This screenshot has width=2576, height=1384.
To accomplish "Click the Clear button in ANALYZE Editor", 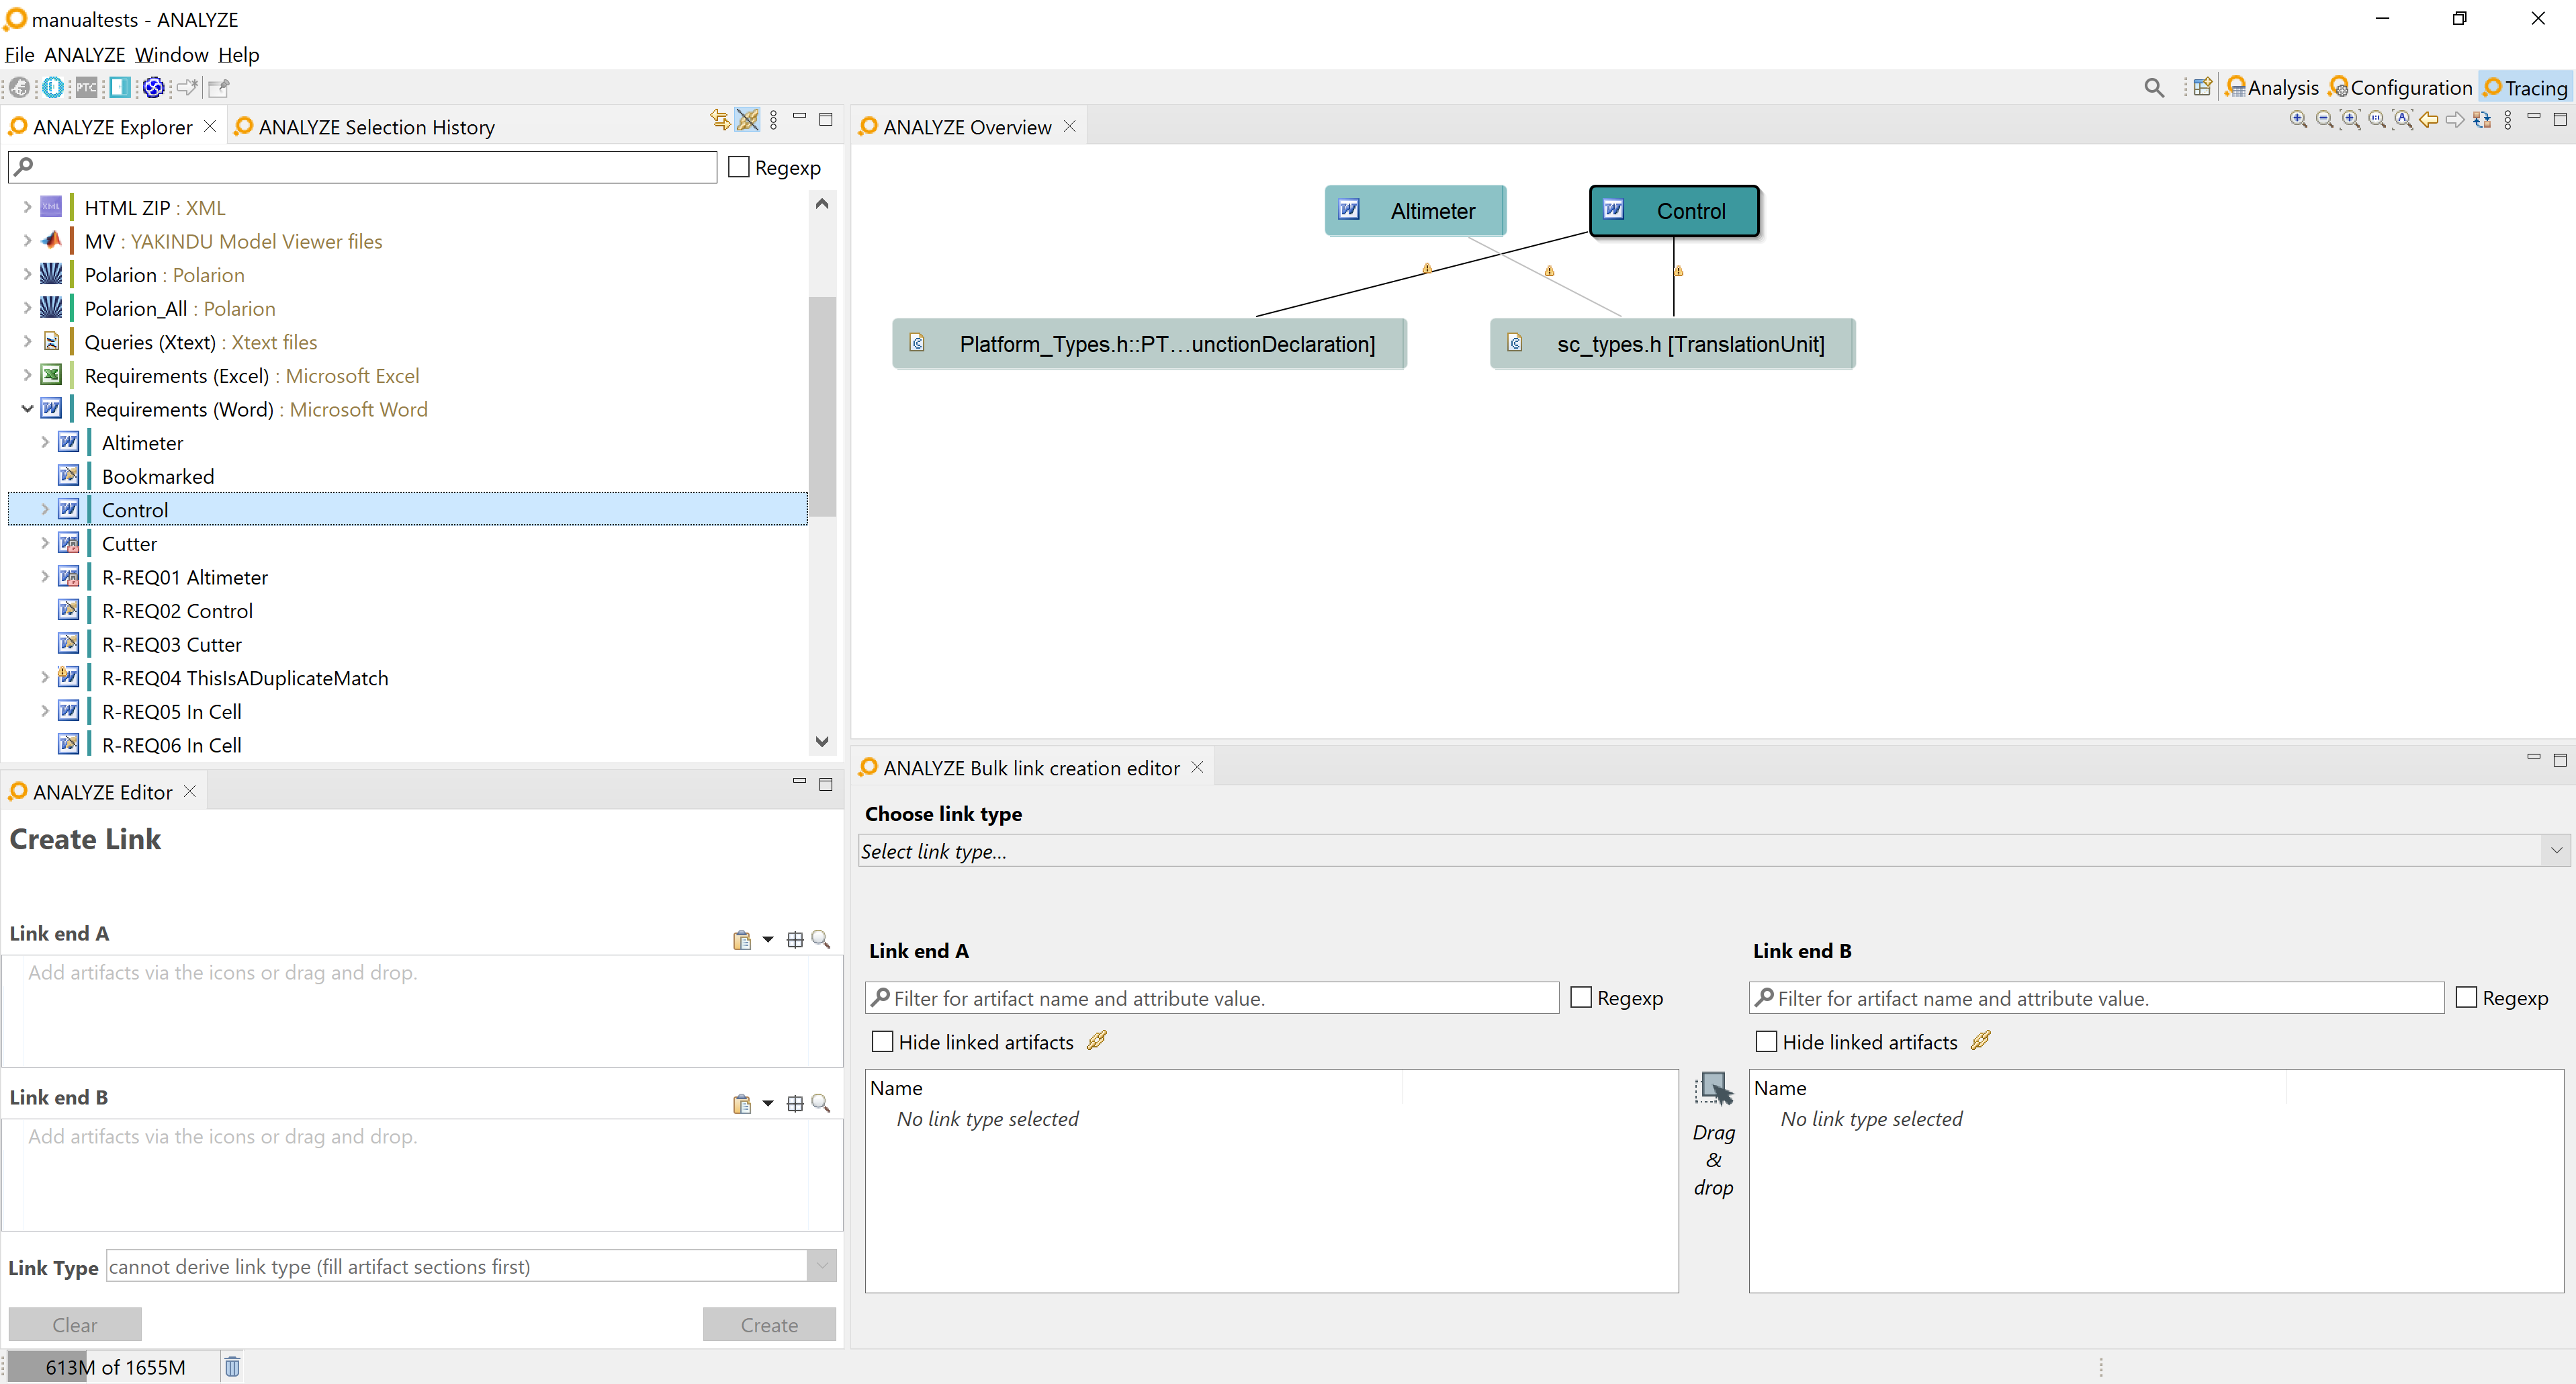I will tap(75, 1324).
